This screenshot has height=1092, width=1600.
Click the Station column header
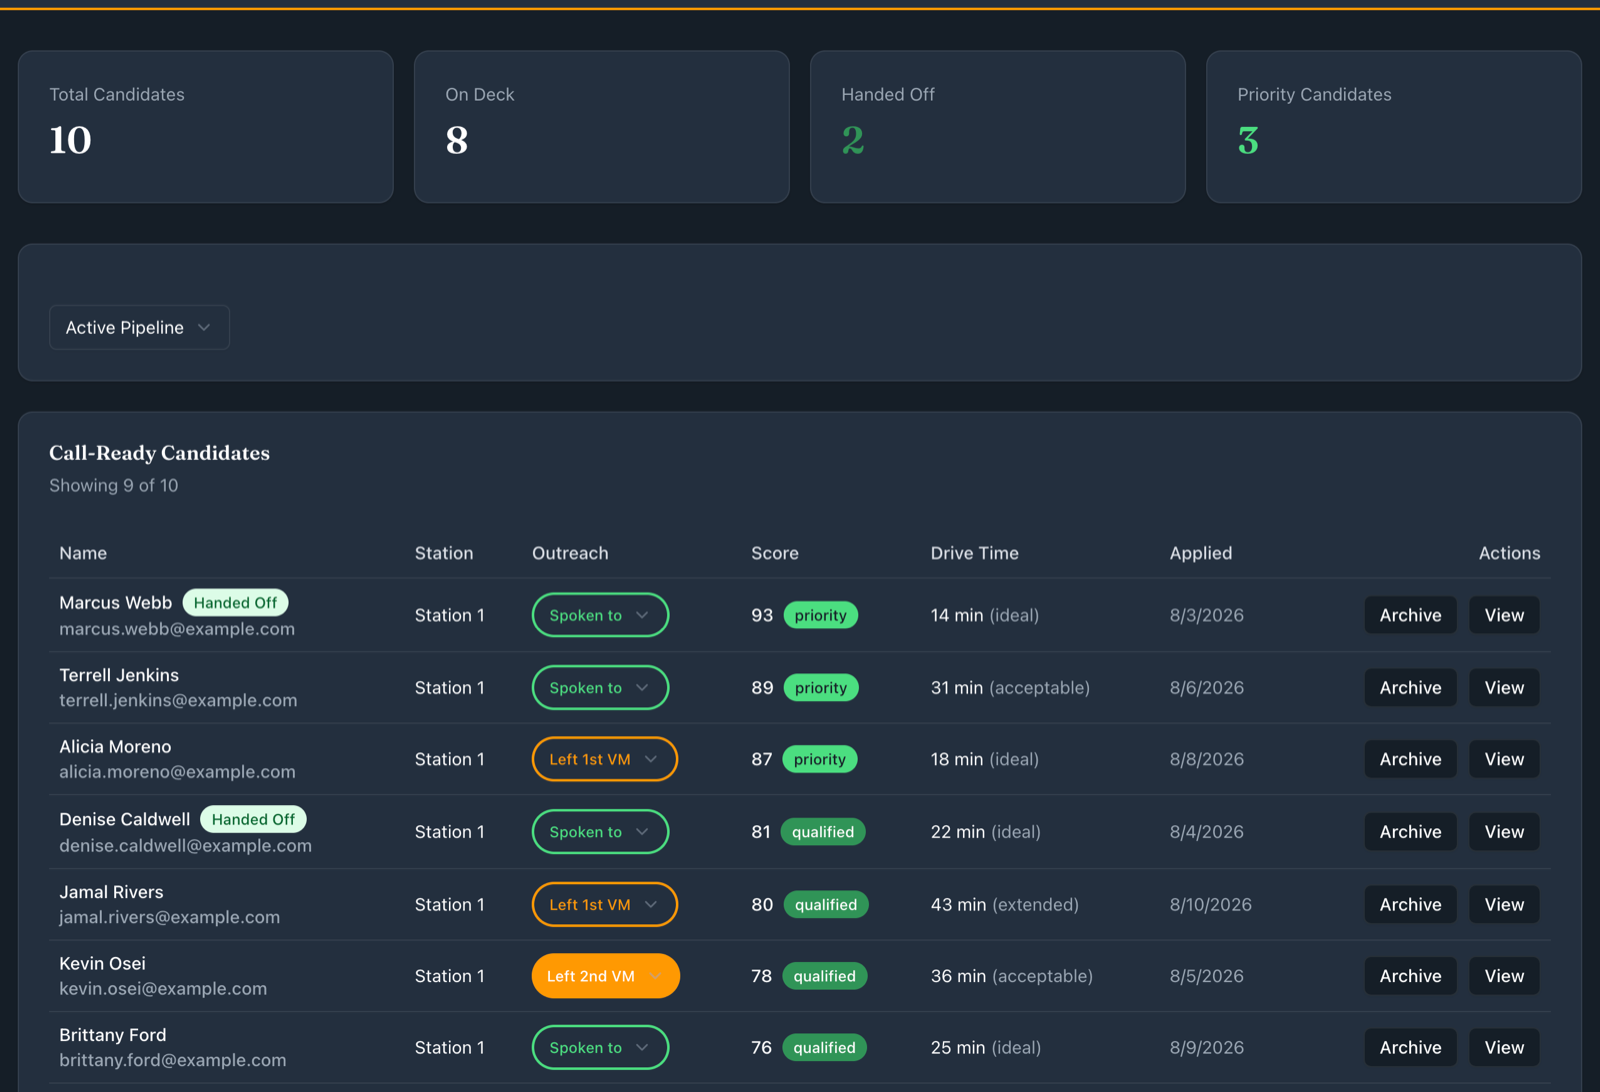(x=444, y=553)
